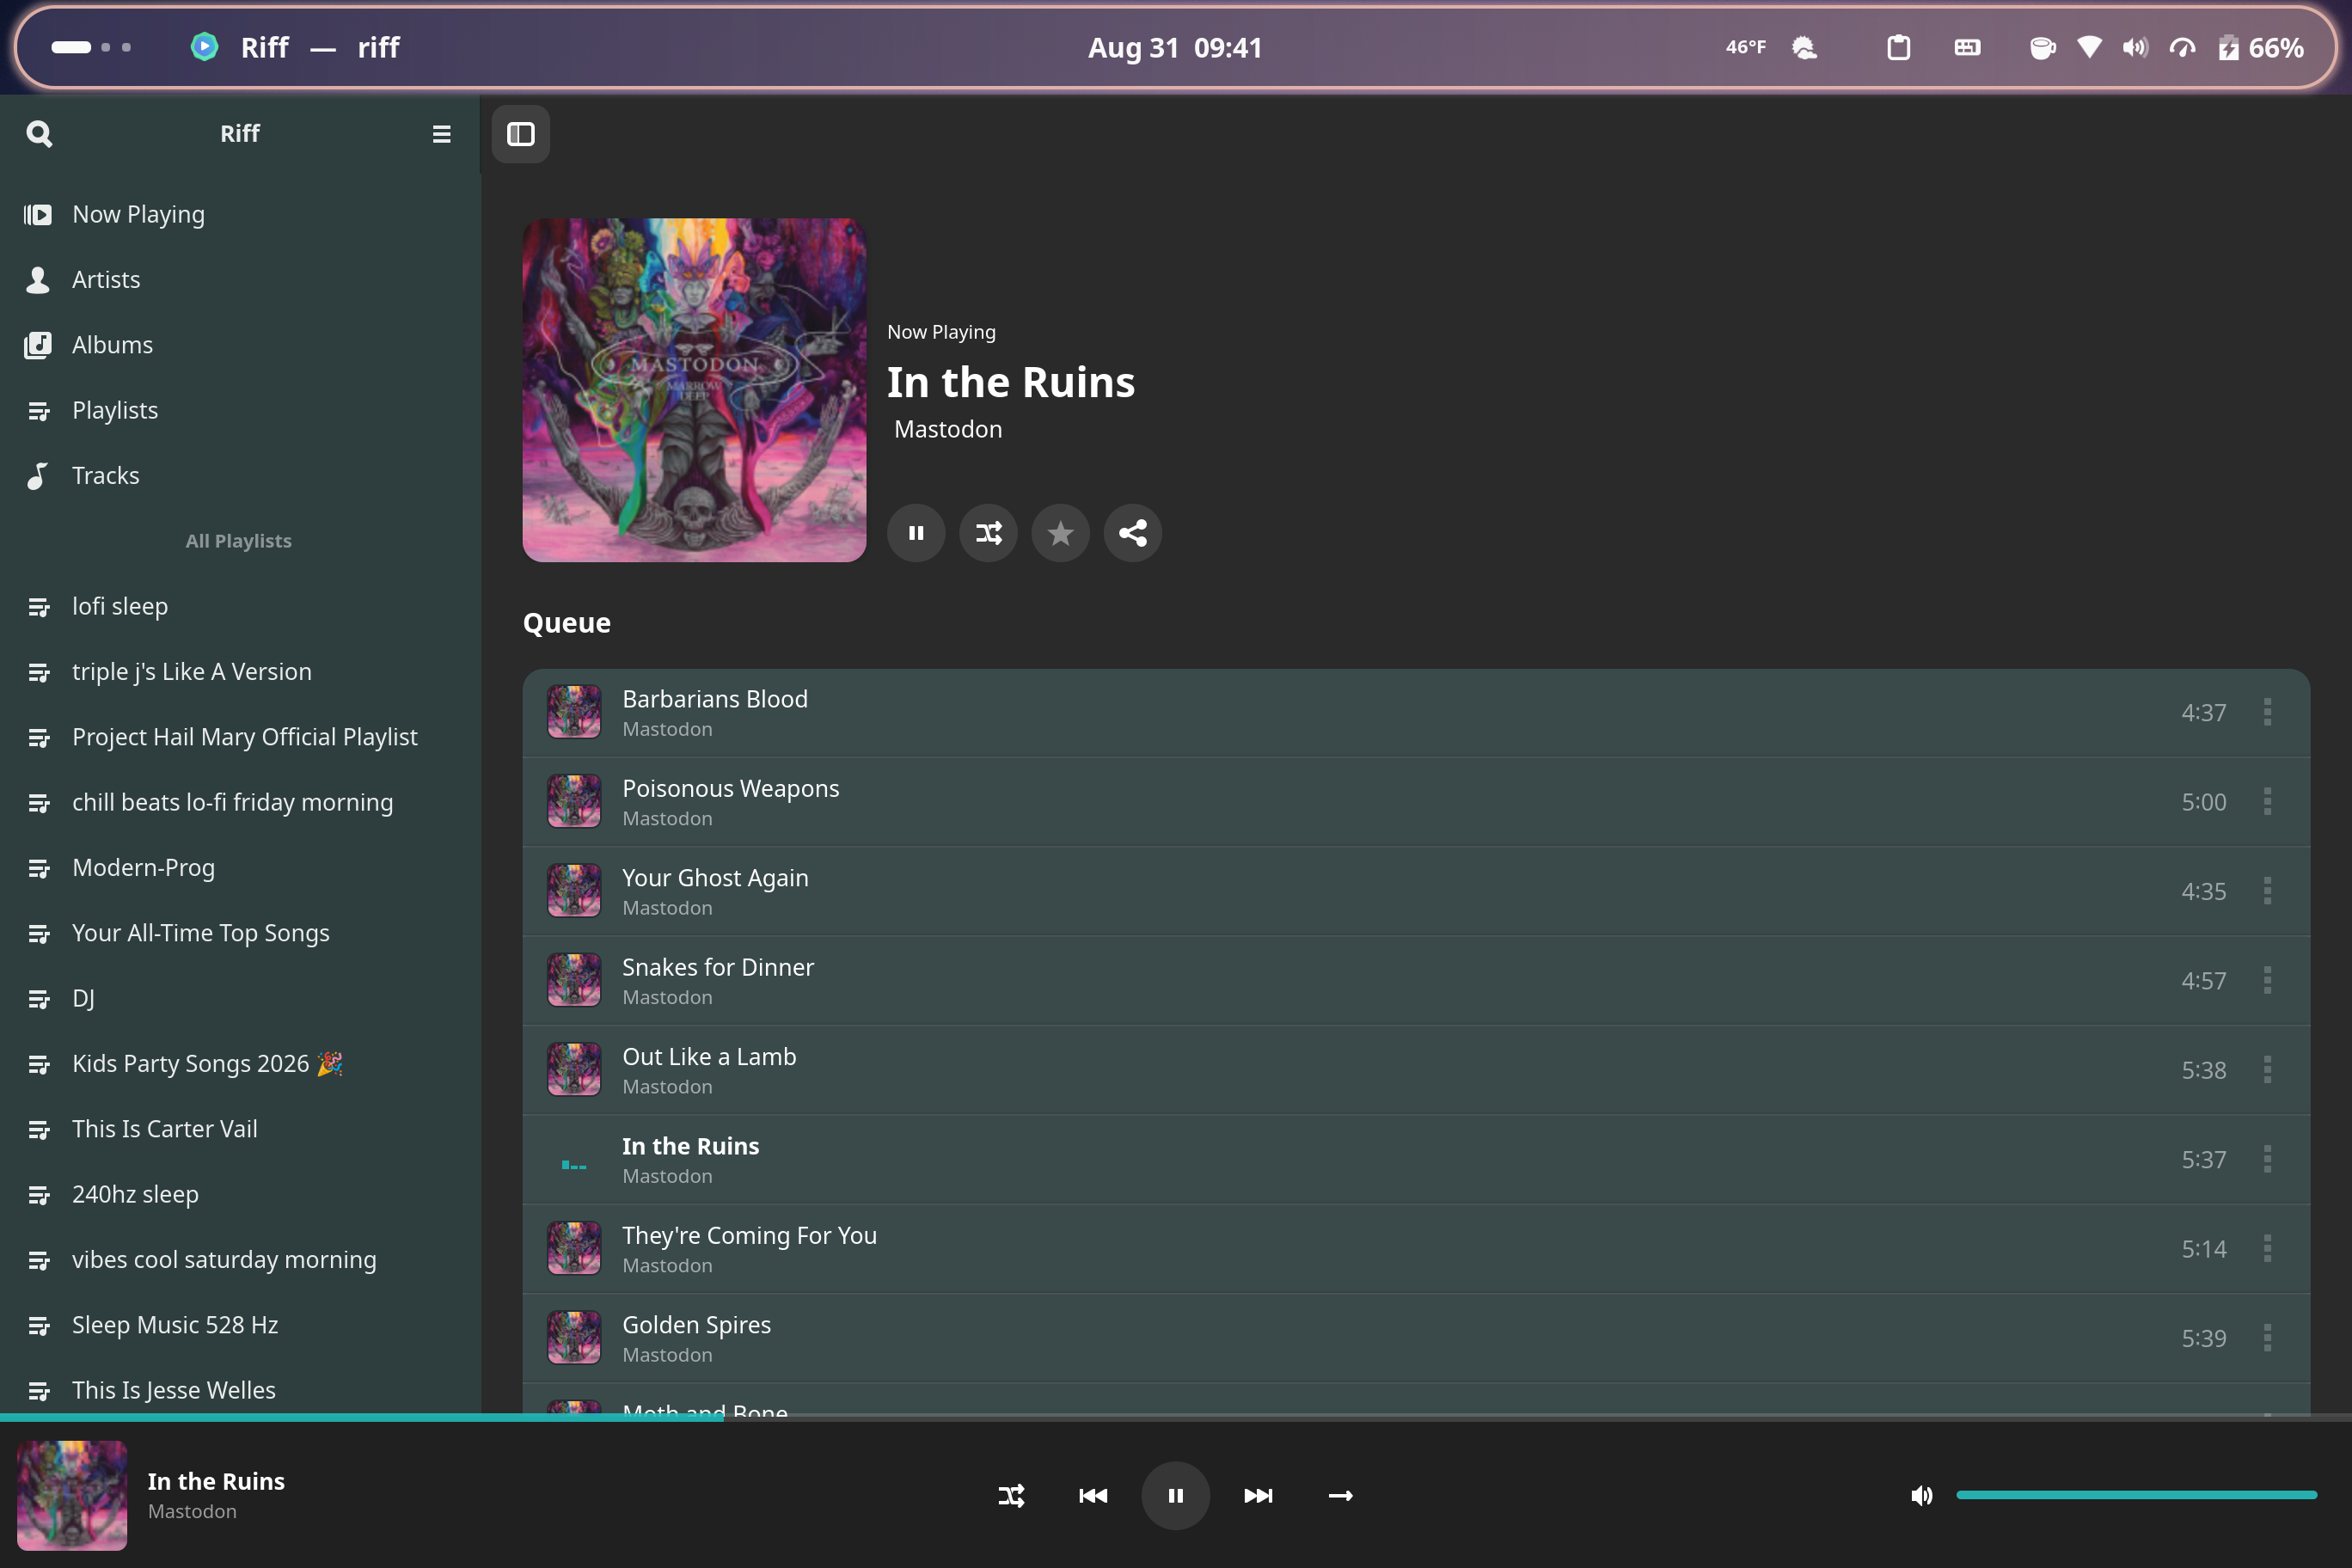
Task: Toggle shuffle in the bottom player bar
Action: pyautogui.click(x=1011, y=1496)
